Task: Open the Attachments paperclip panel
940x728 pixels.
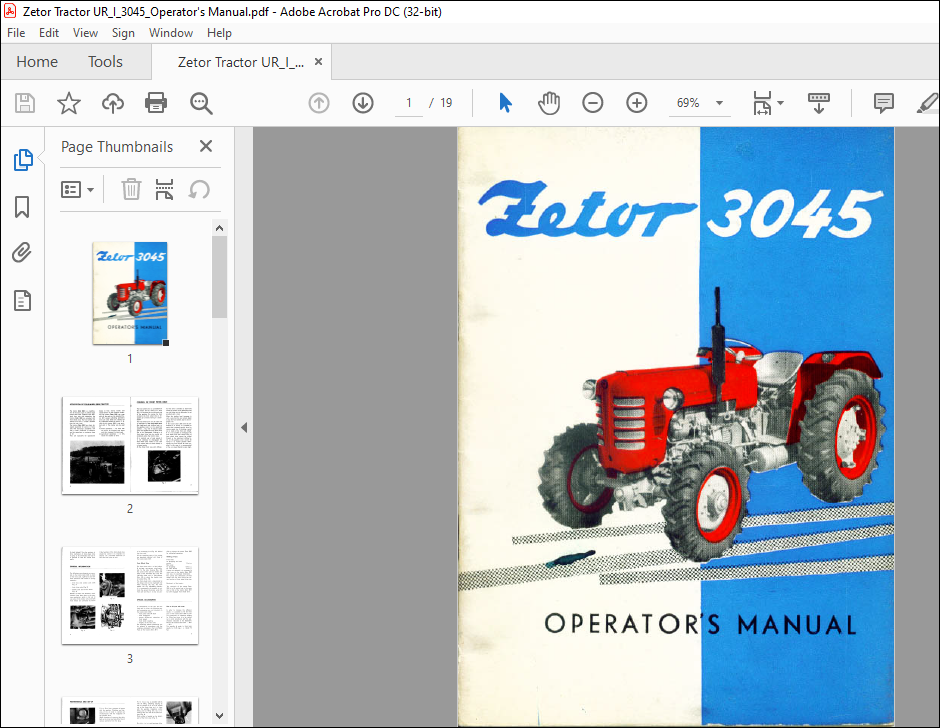Action: click(x=22, y=252)
